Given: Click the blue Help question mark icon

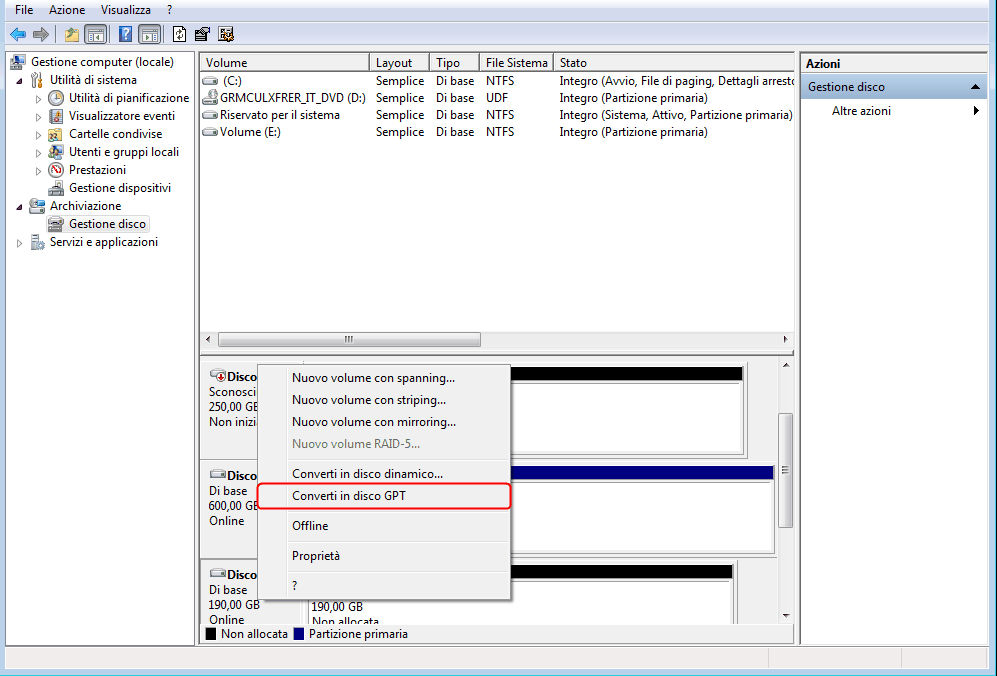Looking at the screenshot, I should (125, 34).
